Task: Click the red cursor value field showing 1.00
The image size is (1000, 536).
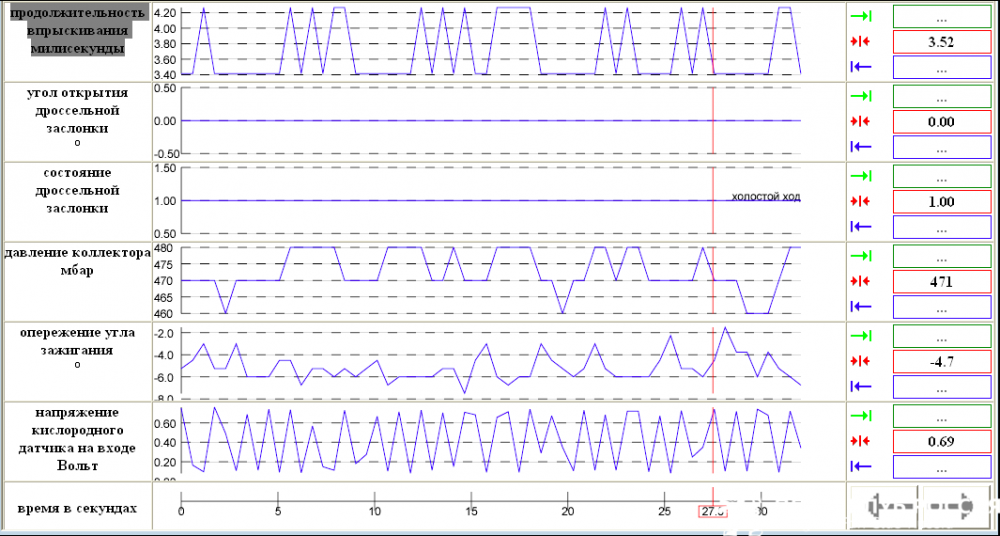Action: tap(941, 201)
